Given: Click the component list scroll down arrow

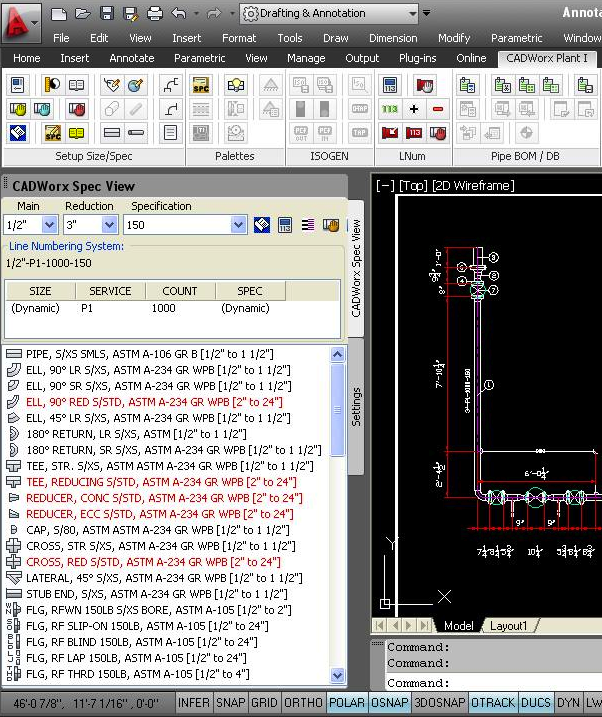Looking at the screenshot, I should 337,675.
